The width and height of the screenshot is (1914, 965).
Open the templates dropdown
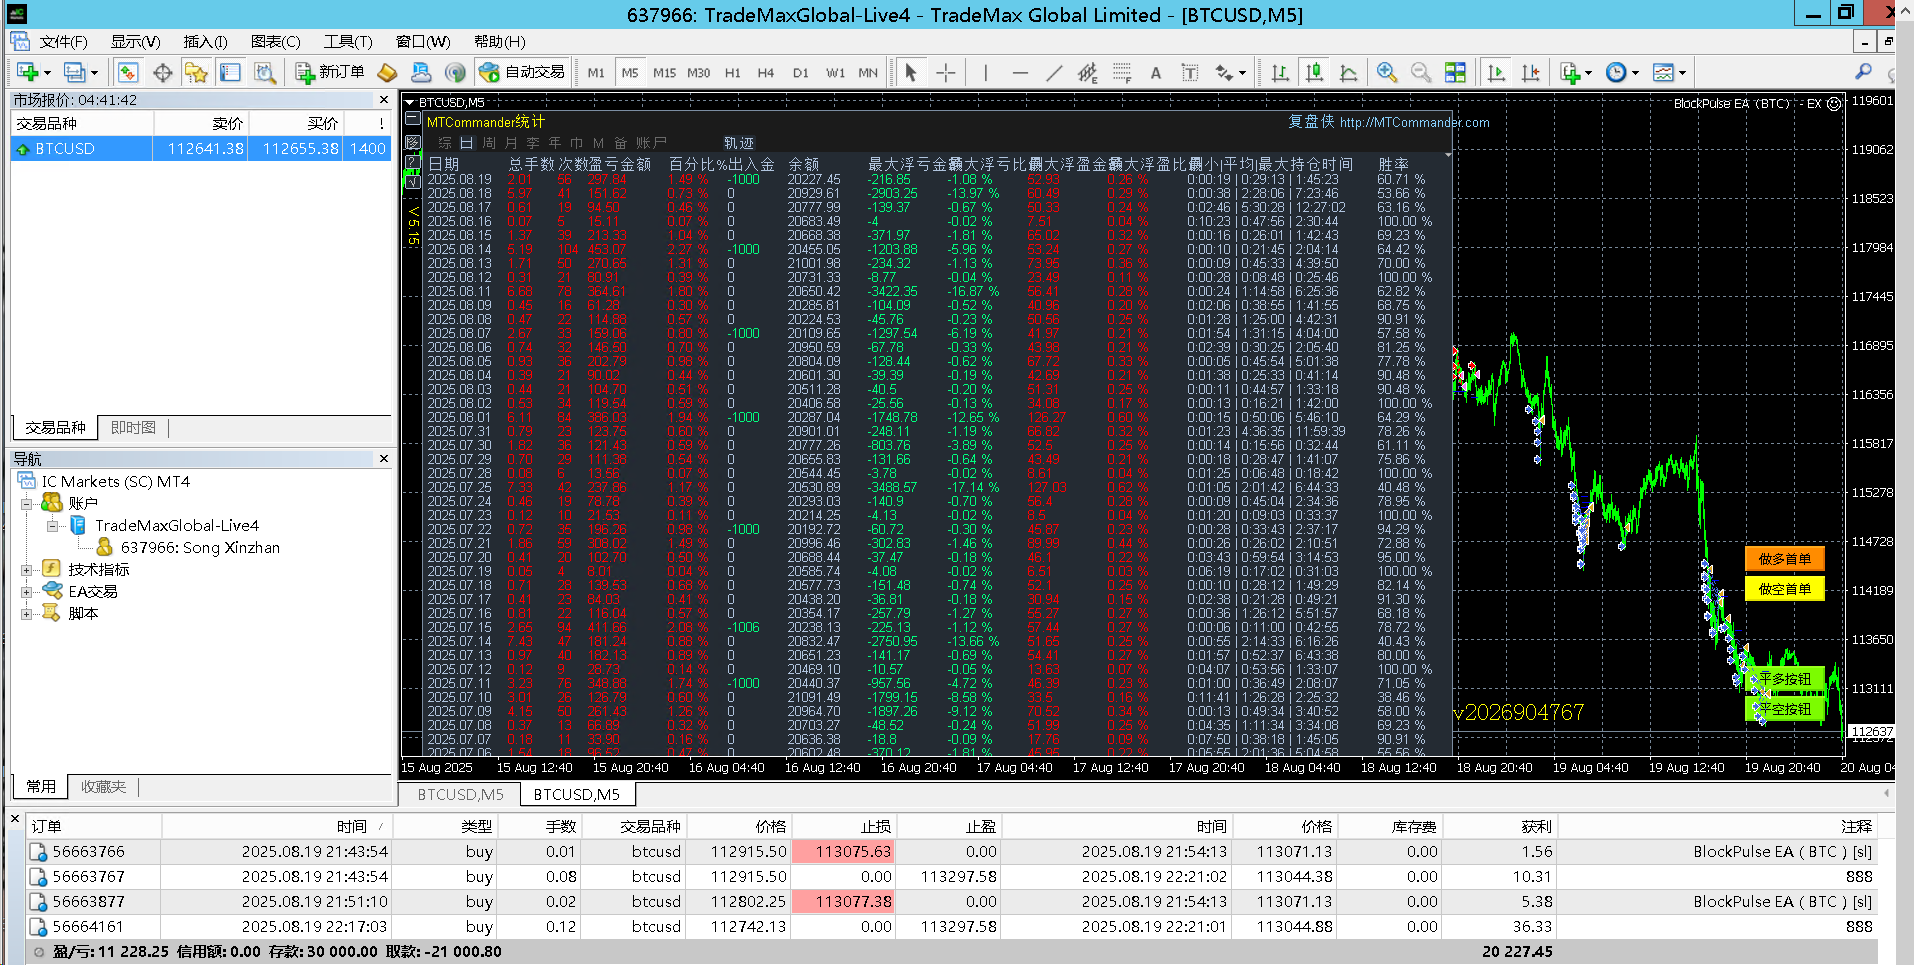1682,73
